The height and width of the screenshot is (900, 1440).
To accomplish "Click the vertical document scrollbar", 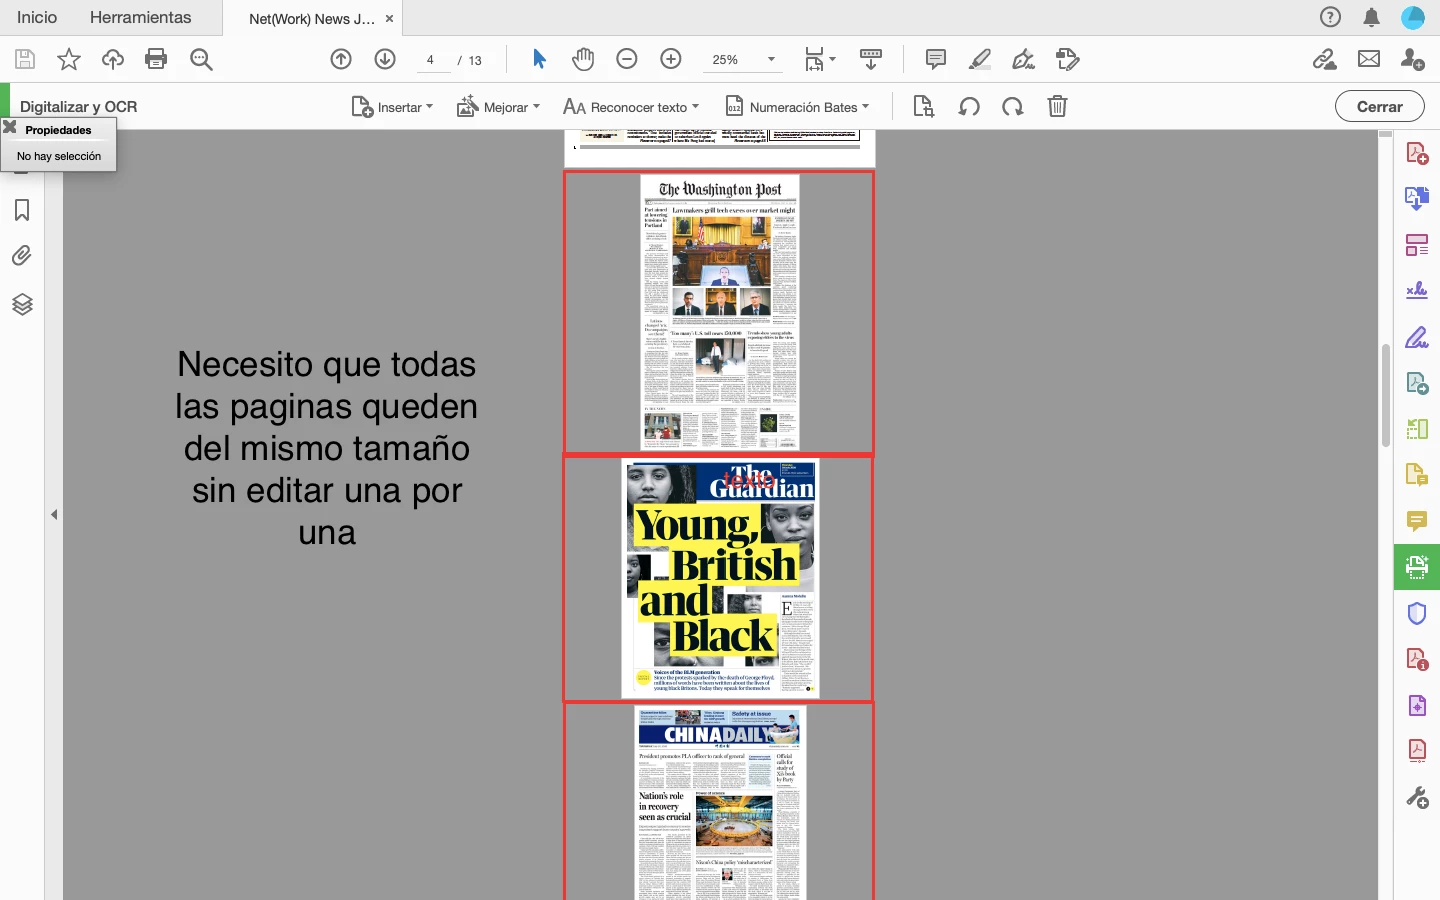I will coord(1386,395).
